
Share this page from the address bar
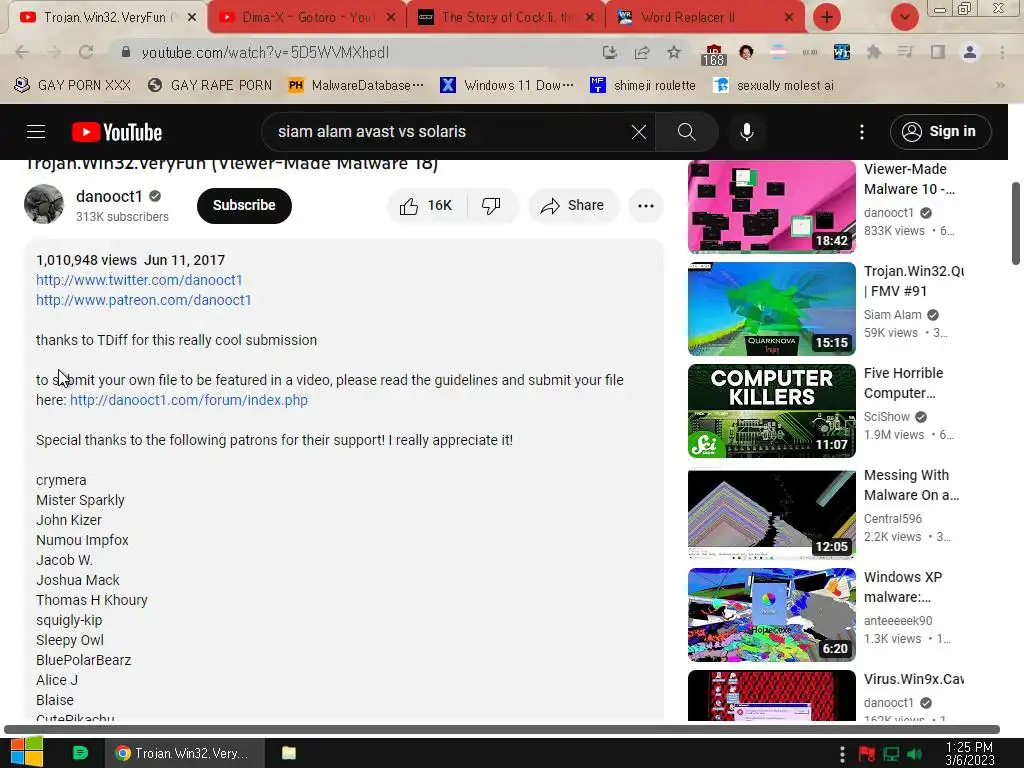642,52
